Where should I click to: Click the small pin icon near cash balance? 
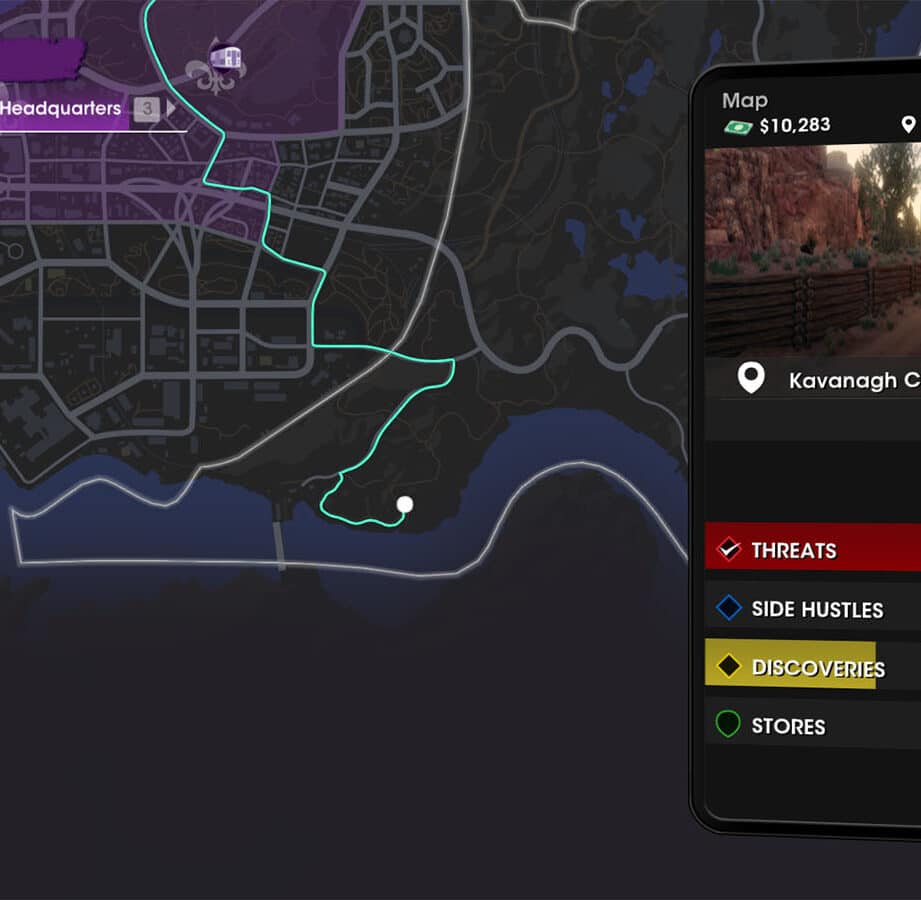tap(908, 124)
